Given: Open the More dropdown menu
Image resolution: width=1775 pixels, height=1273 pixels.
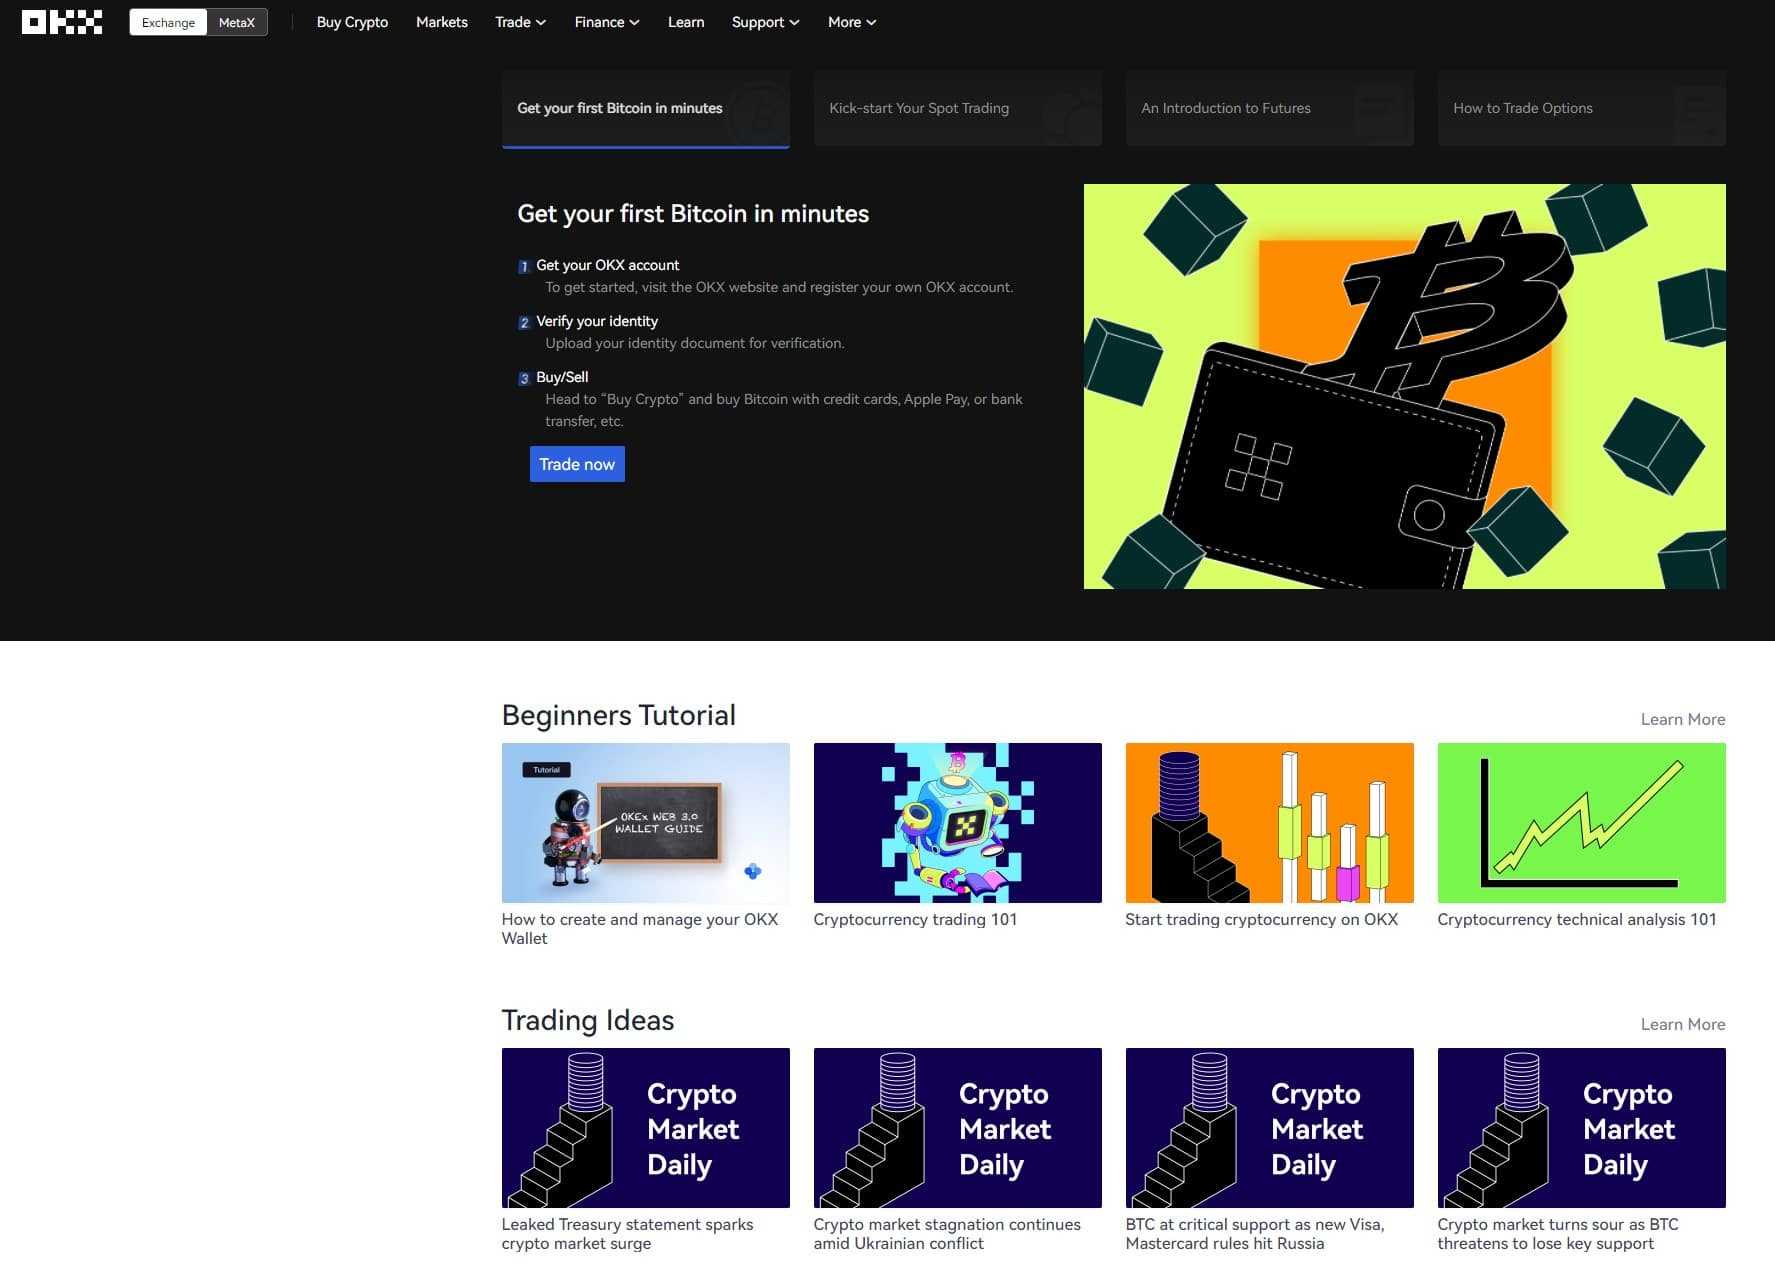Looking at the screenshot, I should [851, 22].
